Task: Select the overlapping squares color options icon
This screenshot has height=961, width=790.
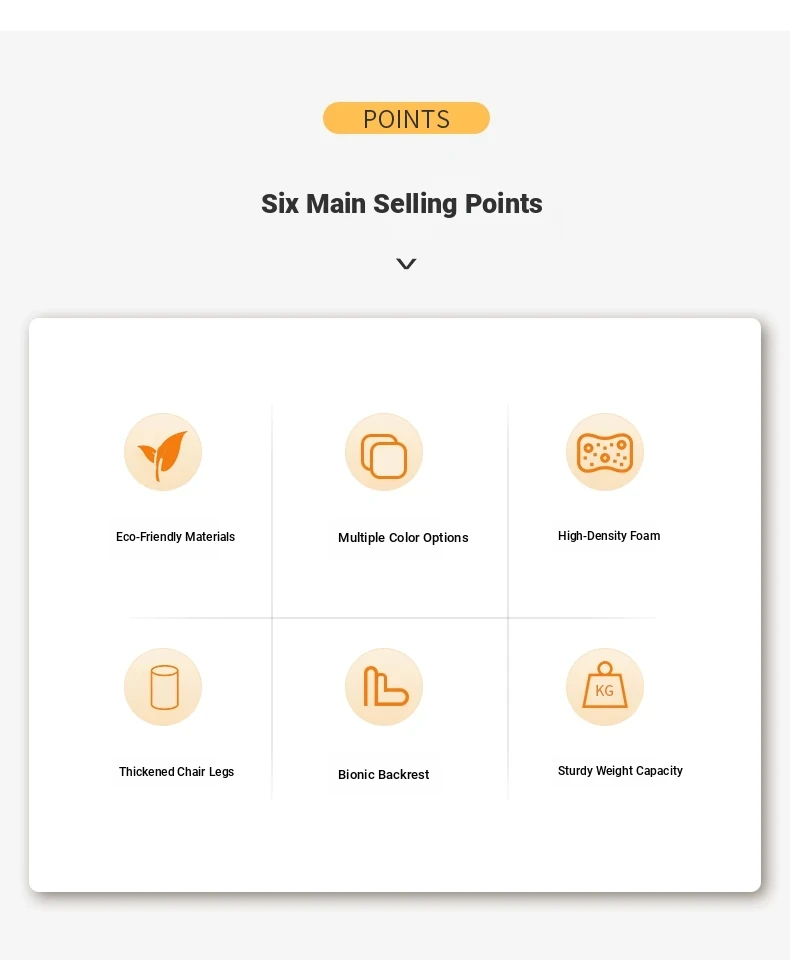Action: pos(384,452)
